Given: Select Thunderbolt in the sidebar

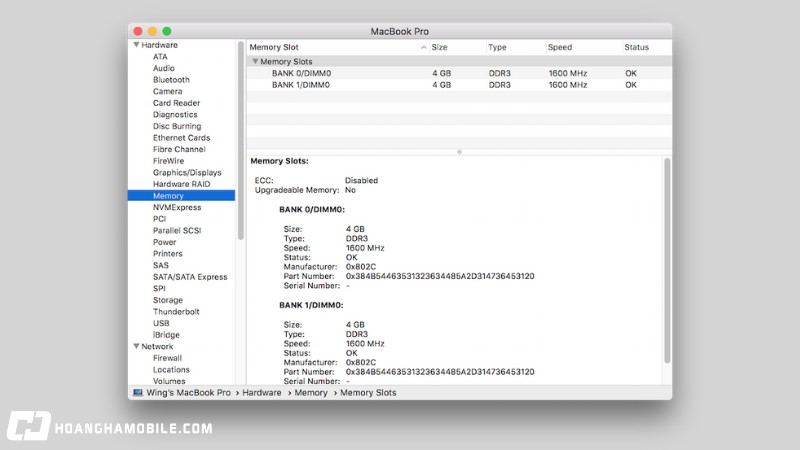Looking at the screenshot, I should point(176,312).
